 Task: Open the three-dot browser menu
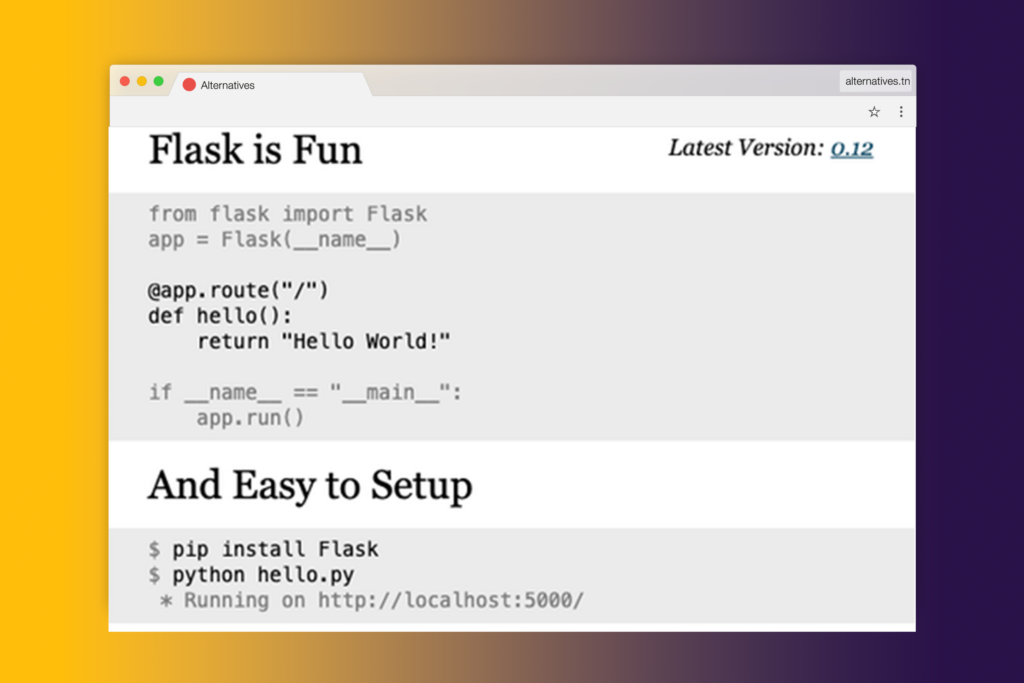tap(901, 112)
